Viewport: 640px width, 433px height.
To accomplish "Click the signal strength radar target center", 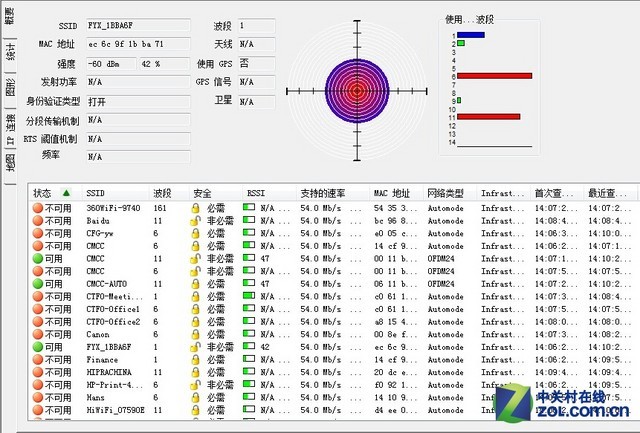I will 357,91.
